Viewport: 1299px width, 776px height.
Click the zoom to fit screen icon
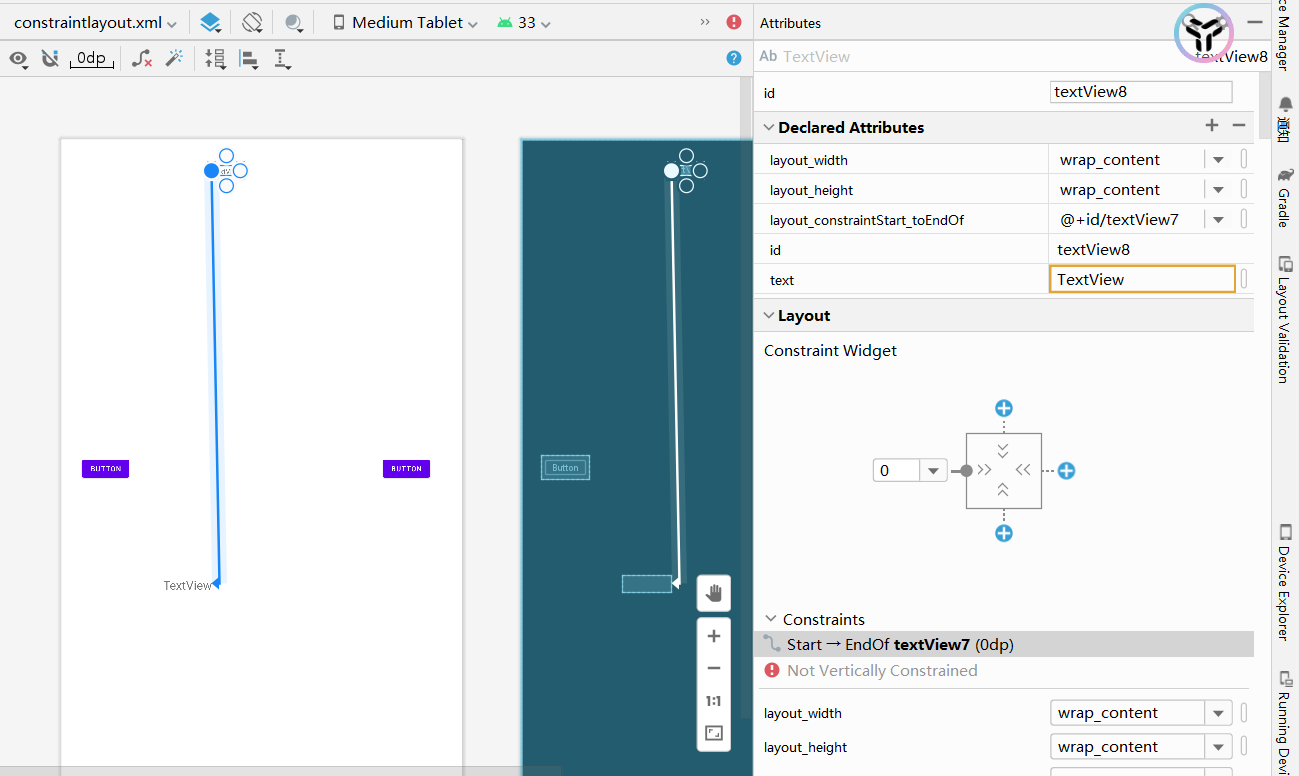714,733
